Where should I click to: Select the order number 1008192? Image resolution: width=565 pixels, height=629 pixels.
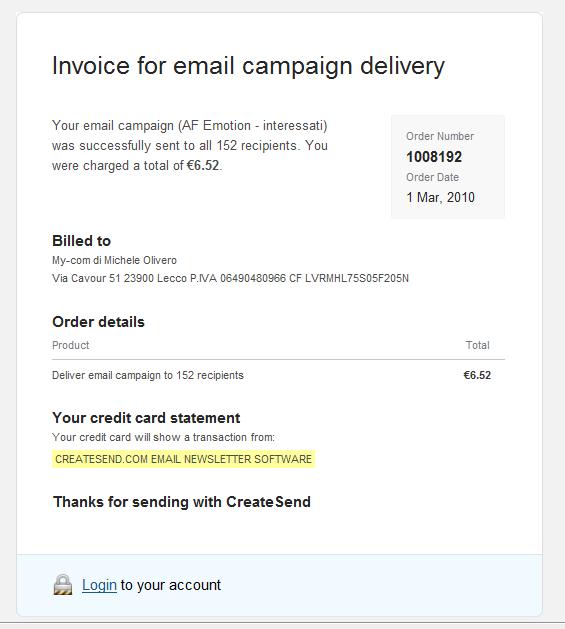click(434, 156)
